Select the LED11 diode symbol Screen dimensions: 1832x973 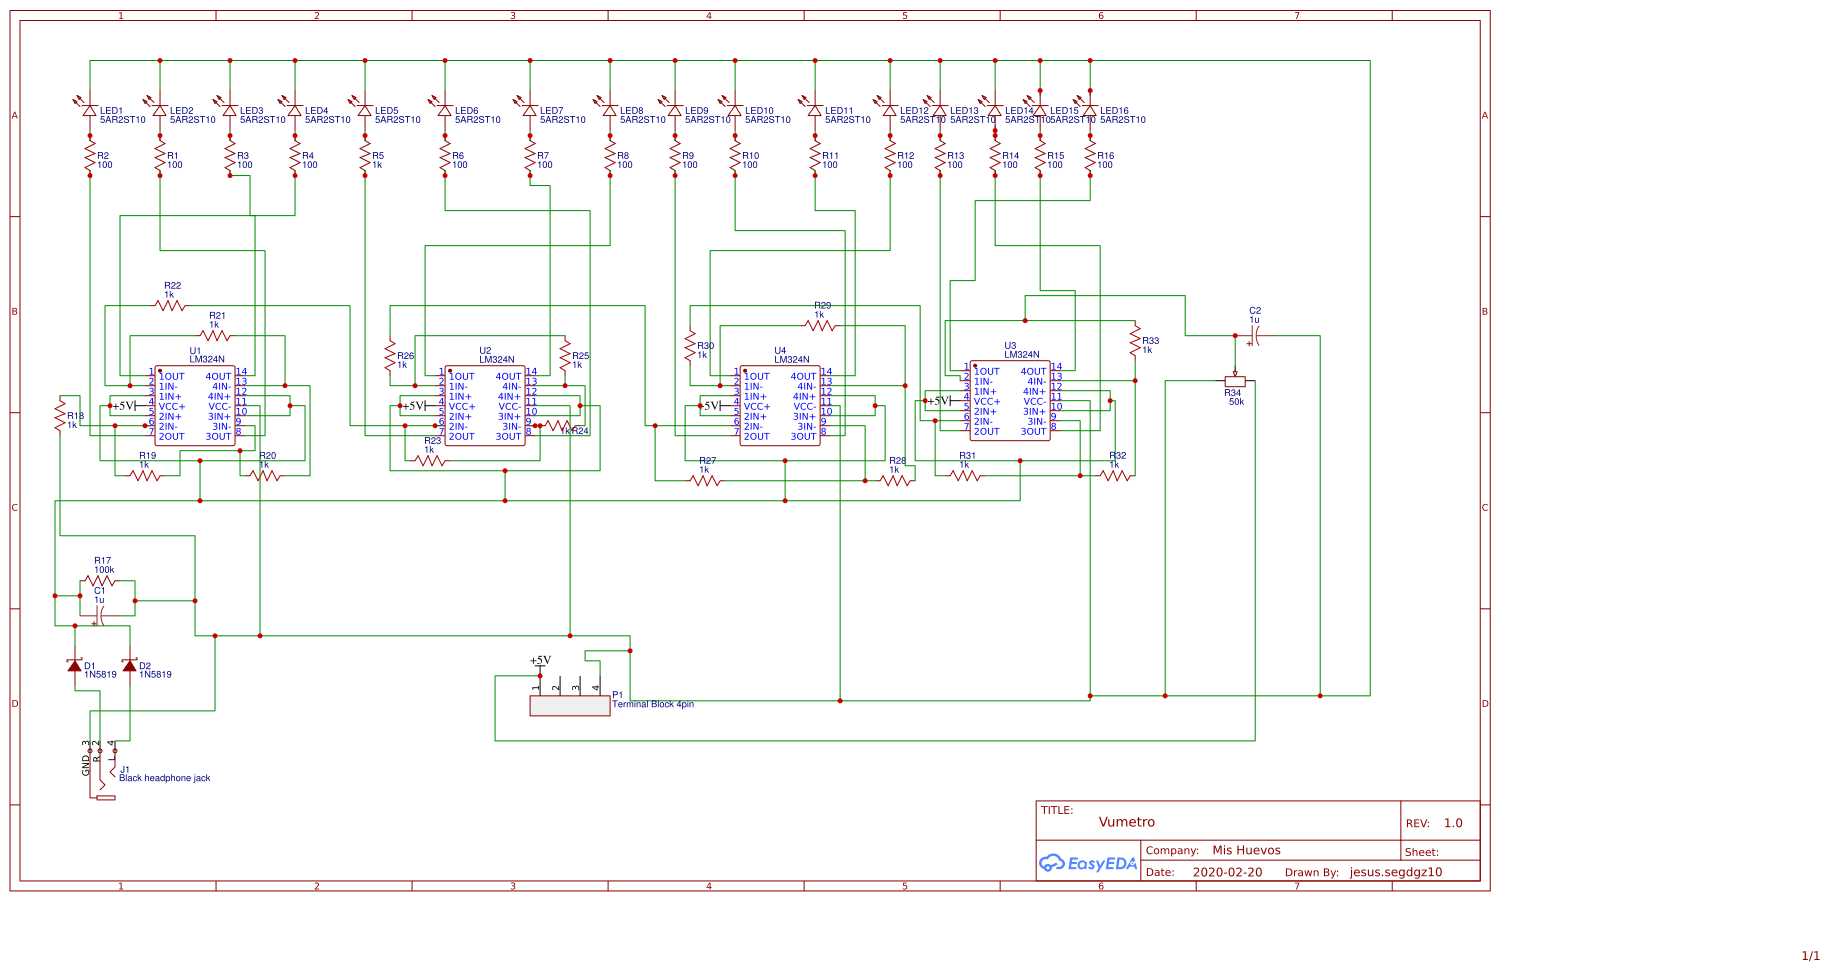point(812,108)
